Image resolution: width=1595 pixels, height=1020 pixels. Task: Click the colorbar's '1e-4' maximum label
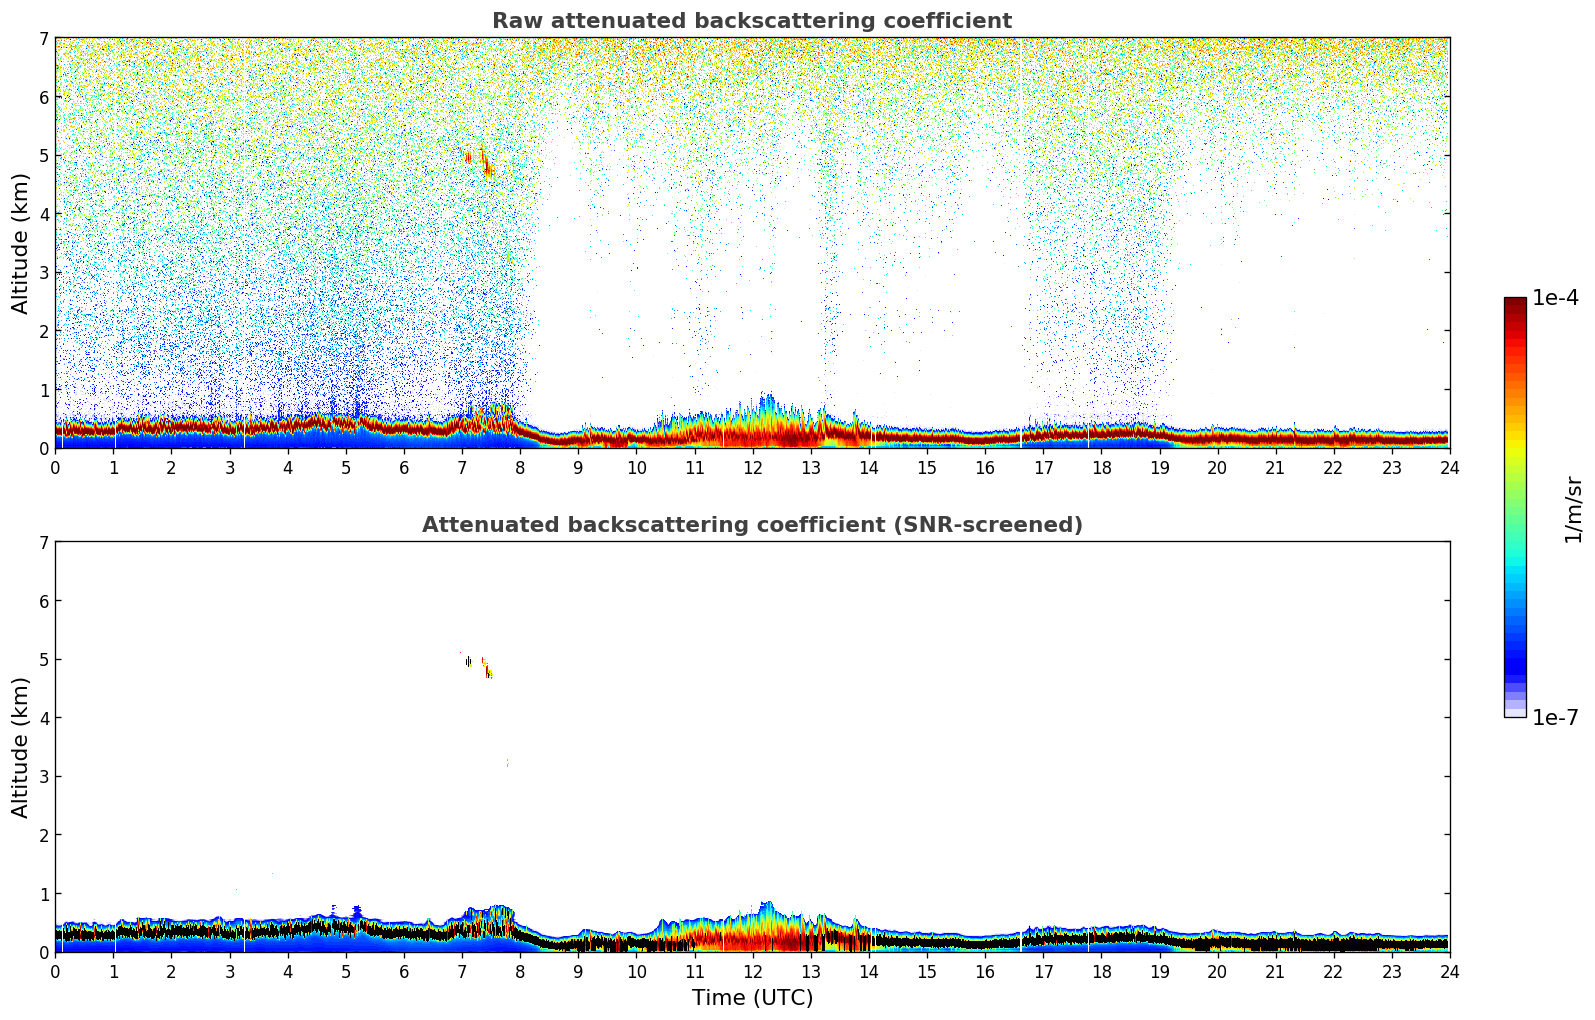pos(1555,298)
